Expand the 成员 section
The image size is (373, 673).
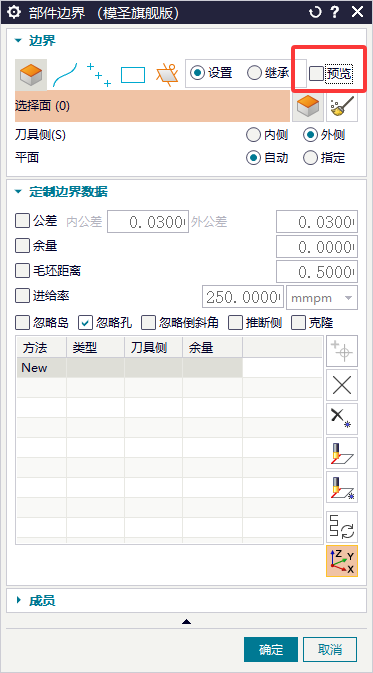tap(18, 600)
